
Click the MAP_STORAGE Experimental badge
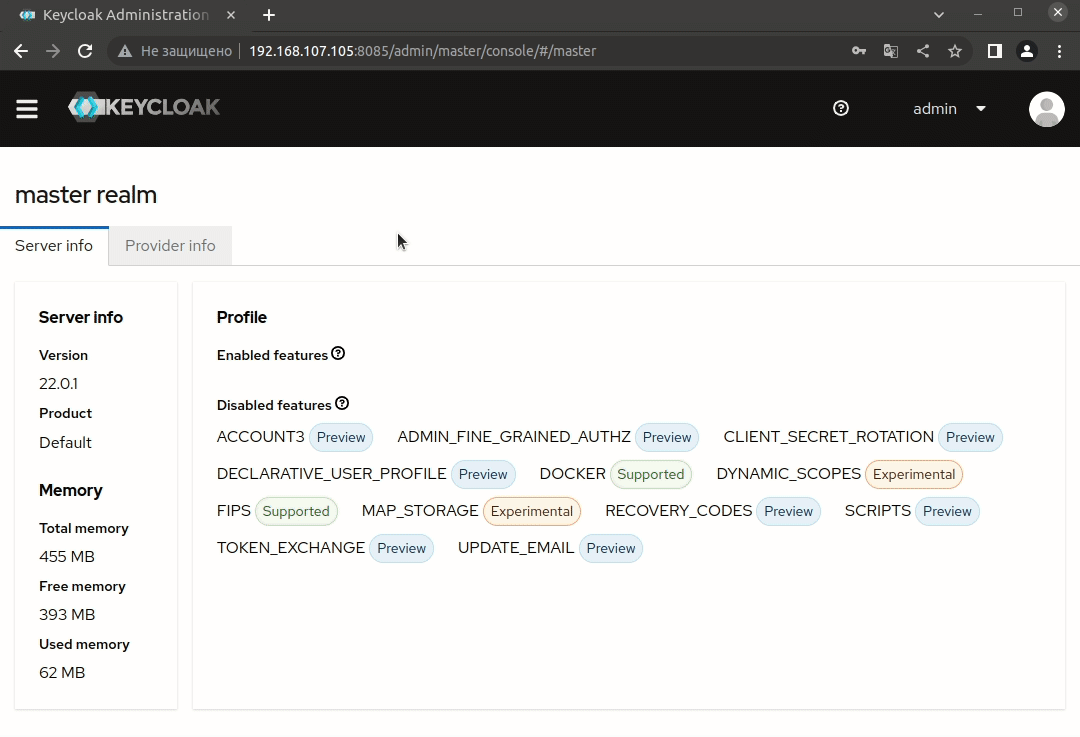532,512
